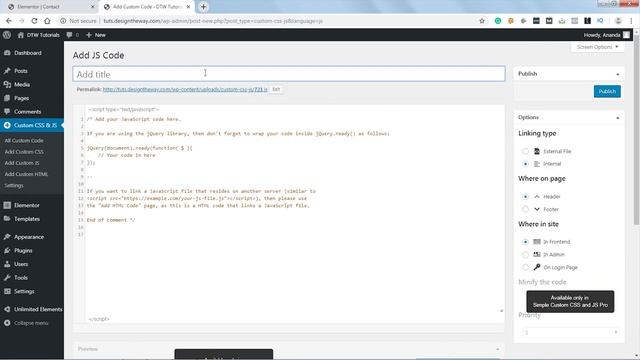This screenshot has width=640, height=360.
Task: Collapse the admin menu
Action: 27,323
